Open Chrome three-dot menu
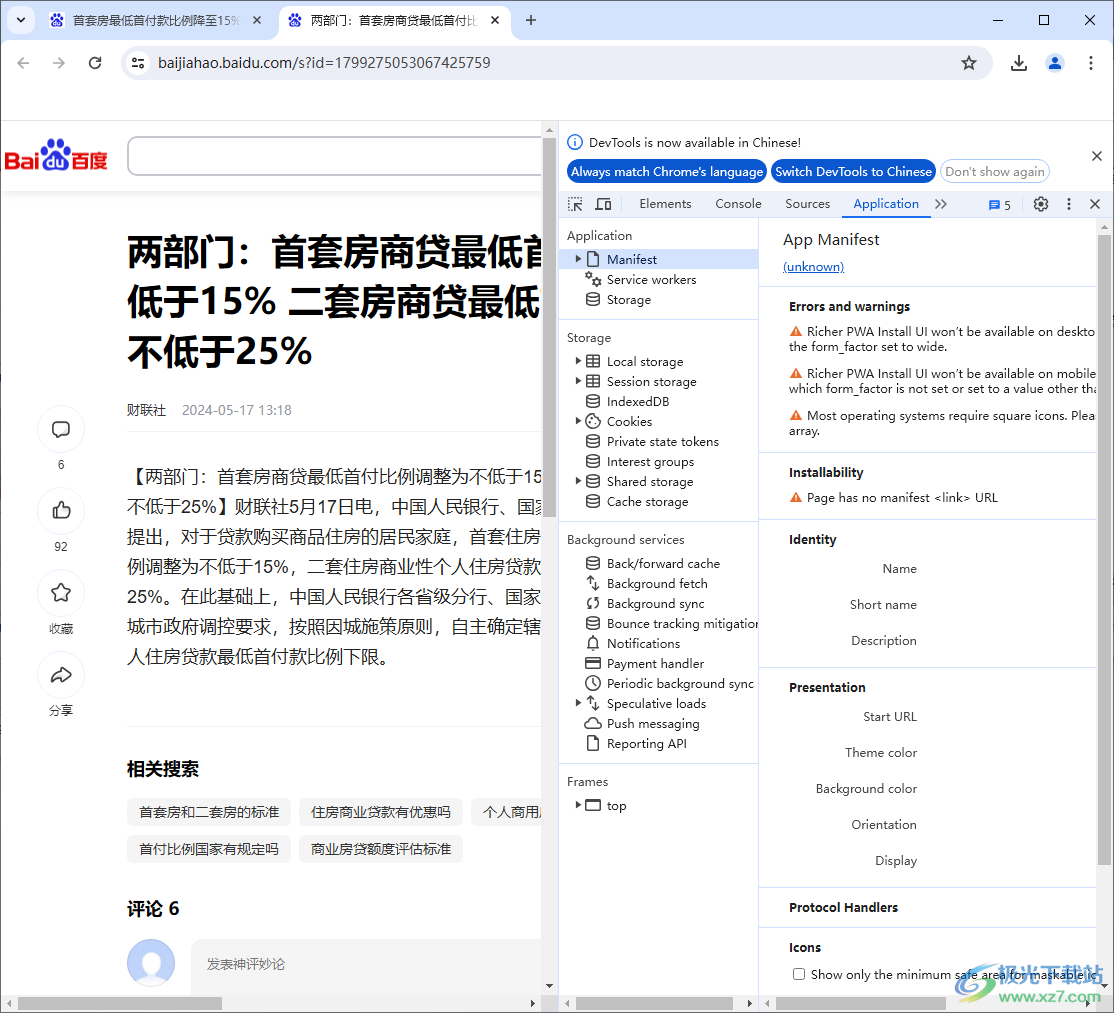 (x=1091, y=63)
